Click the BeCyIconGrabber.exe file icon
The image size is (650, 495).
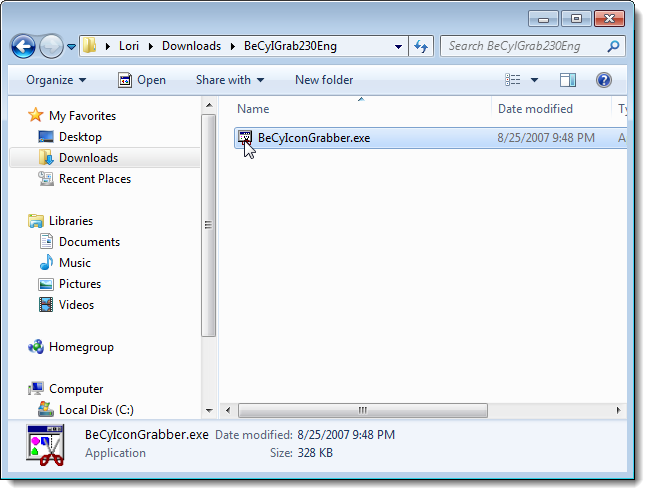pyautogui.click(x=245, y=138)
